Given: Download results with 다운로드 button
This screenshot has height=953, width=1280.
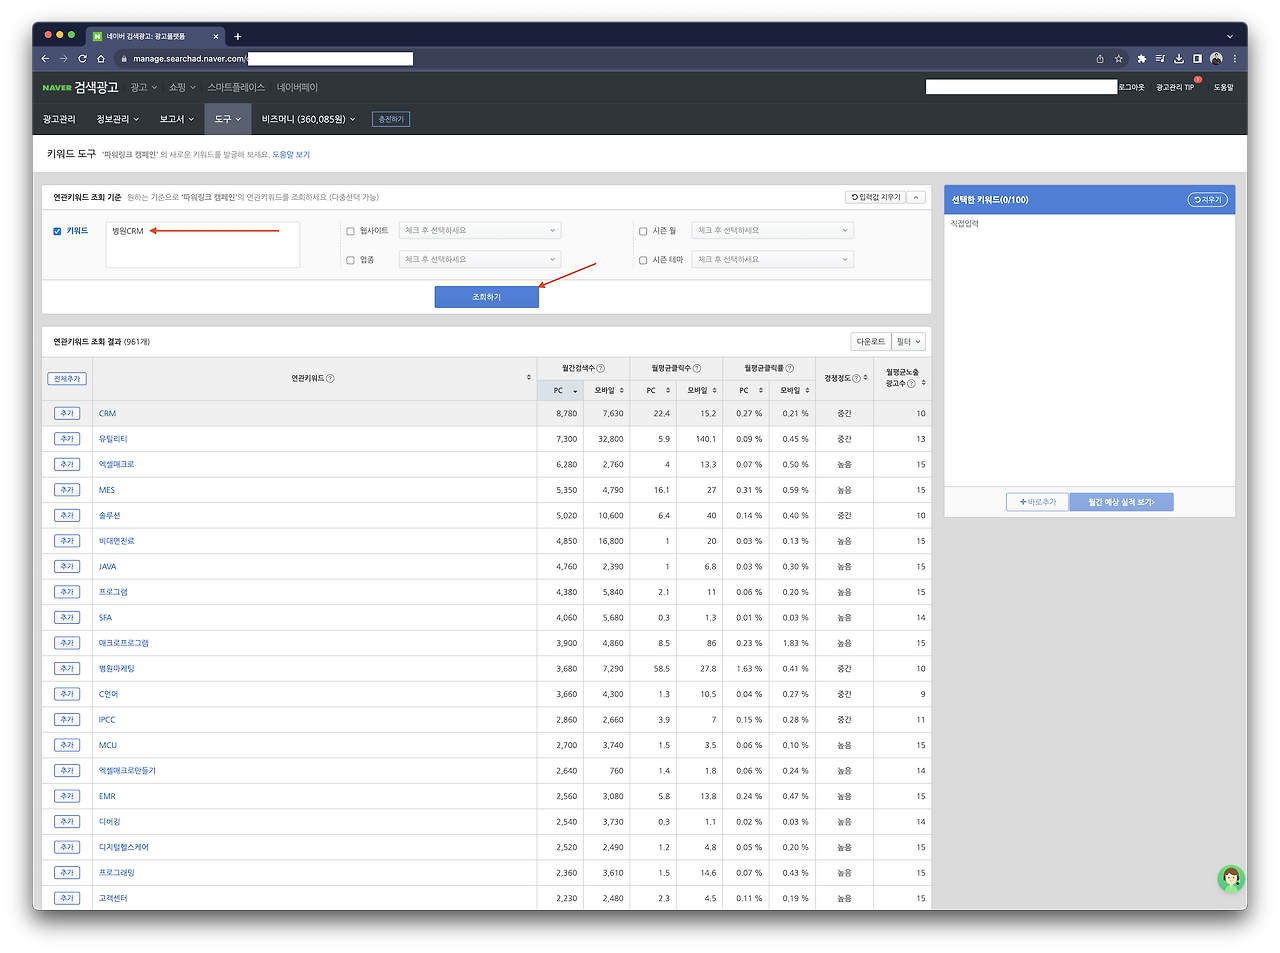Looking at the screenshot, I should (x=871, y=342).
